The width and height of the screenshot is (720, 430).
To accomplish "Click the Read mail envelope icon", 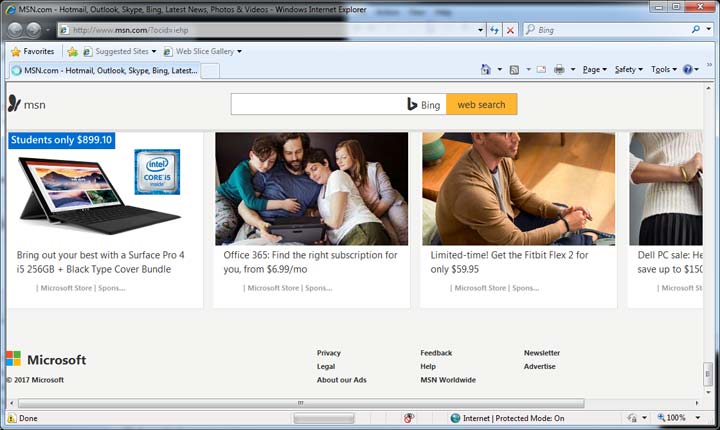I will (541, 69).
